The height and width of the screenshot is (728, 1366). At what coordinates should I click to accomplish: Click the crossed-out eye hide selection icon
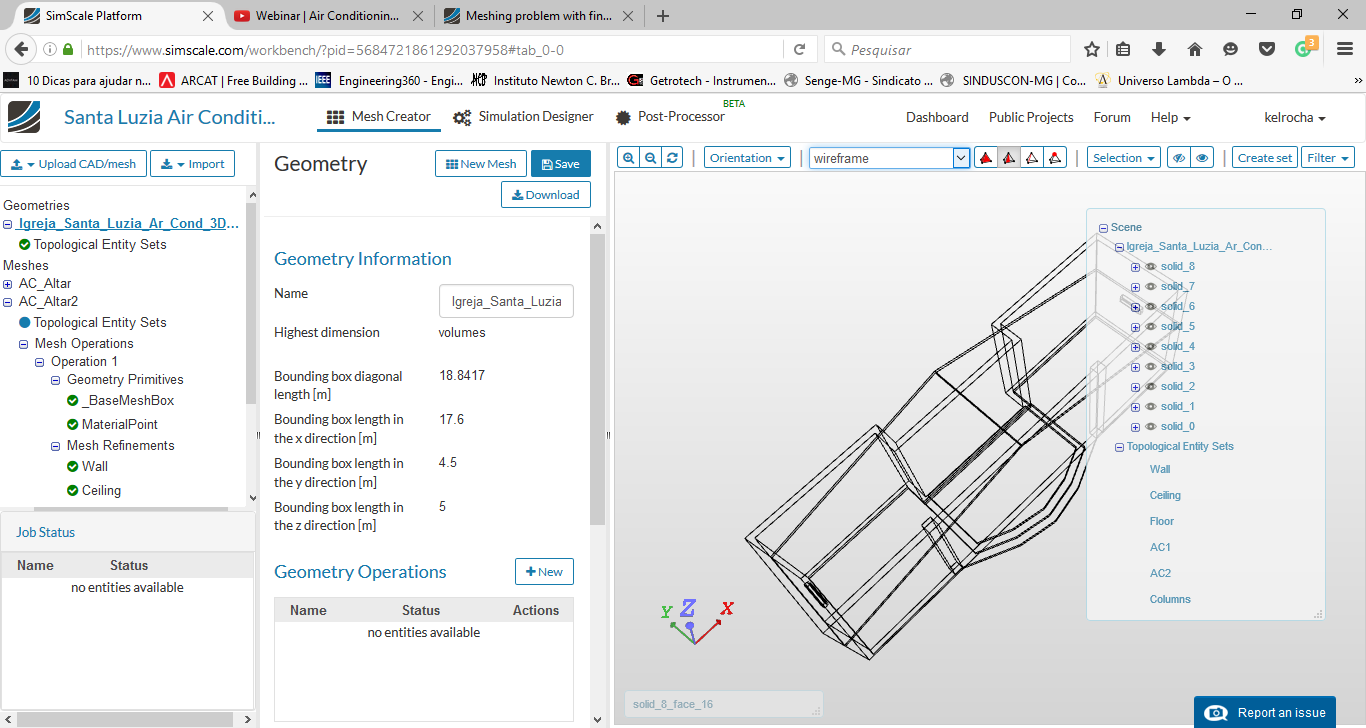coord(1179,158)
